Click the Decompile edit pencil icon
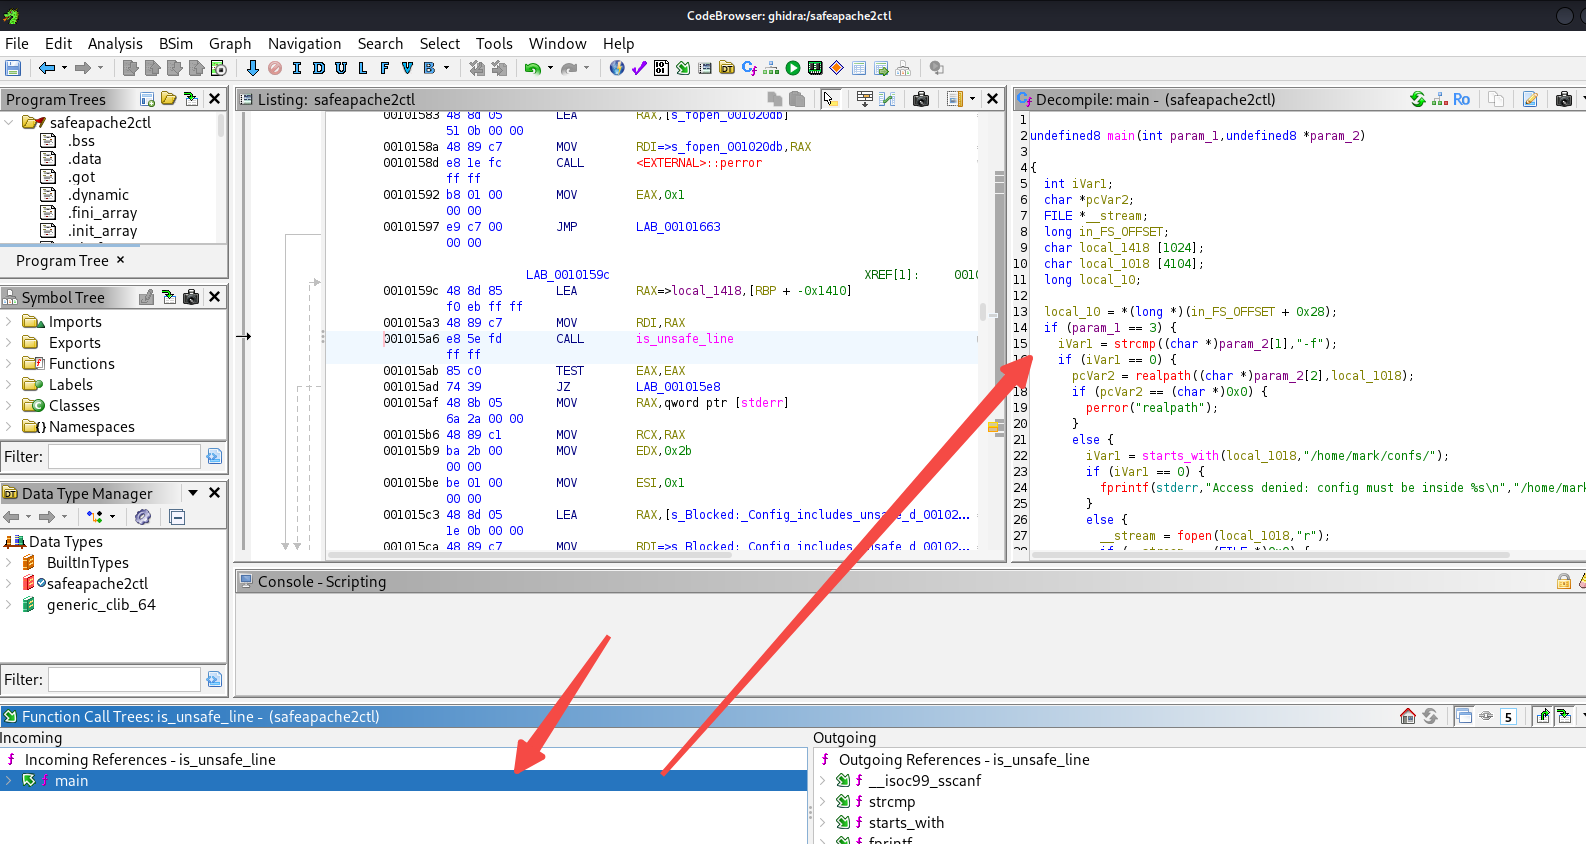 click(1530, 99)
